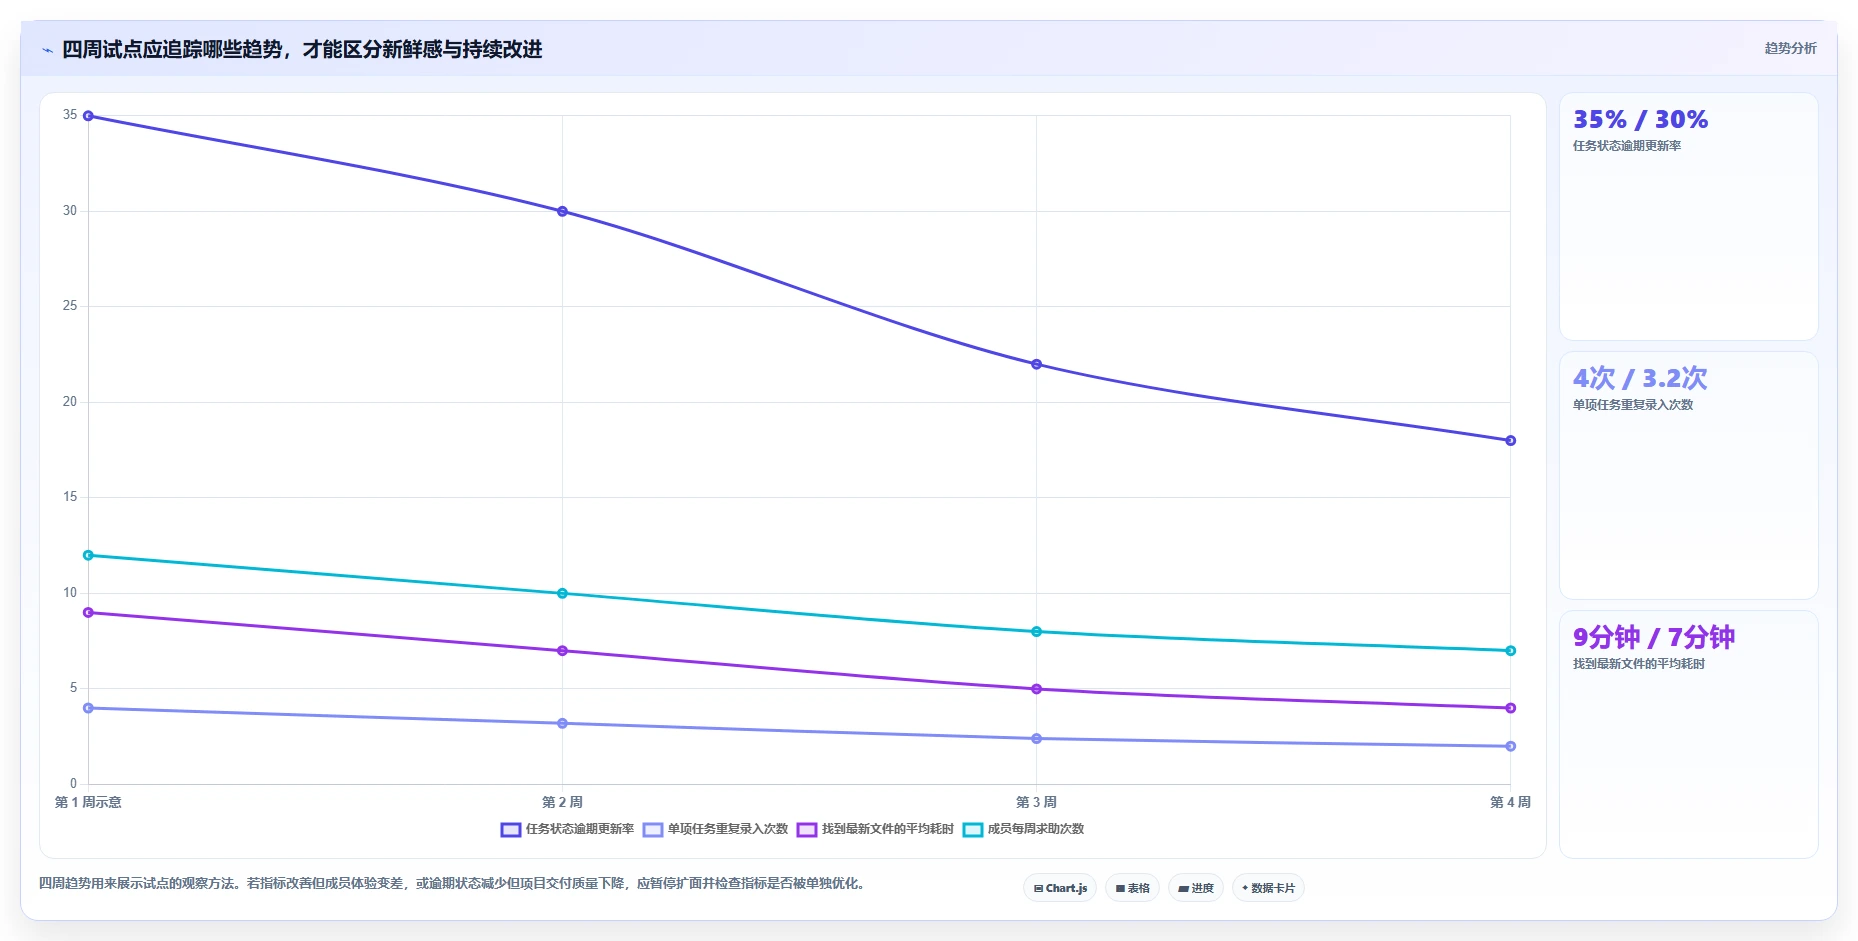The image size is (1858, 941).
Task: Toggle the 找到最新文件的平均耗时 legend series
Action: (875, 829)
